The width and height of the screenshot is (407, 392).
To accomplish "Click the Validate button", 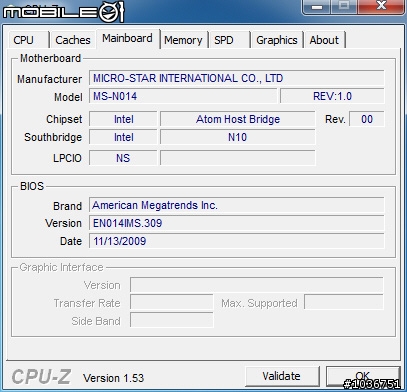I will (x=282, y=376).
